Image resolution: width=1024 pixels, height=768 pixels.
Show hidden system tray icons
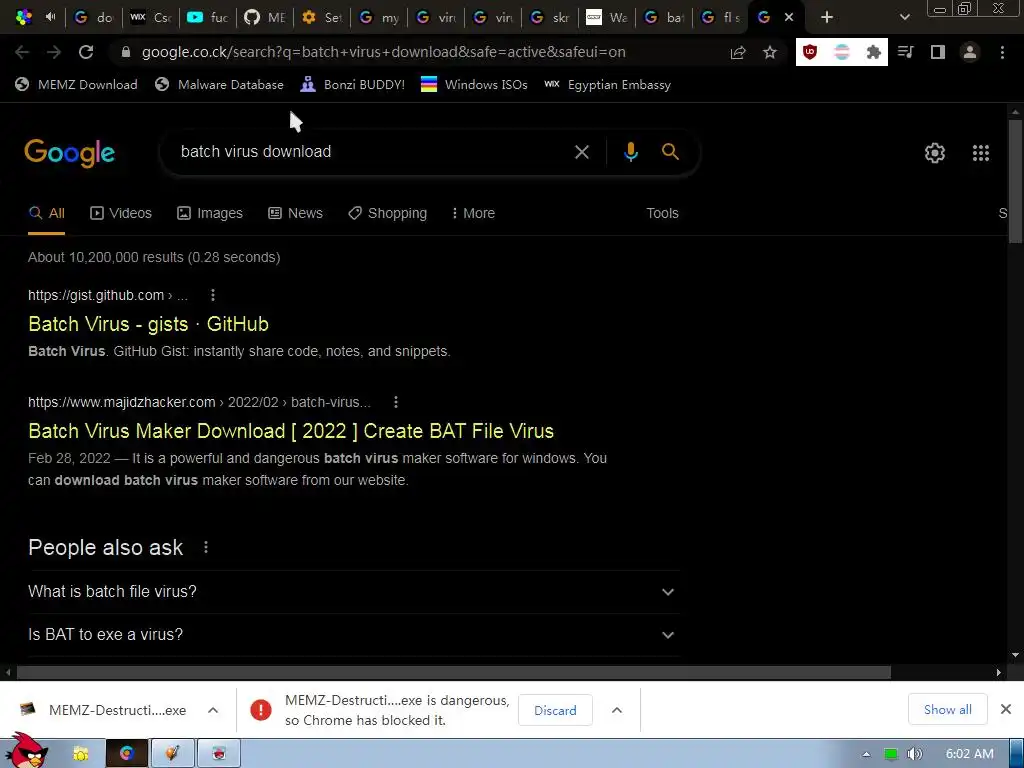pyautogui.click(x=866, y=754)
